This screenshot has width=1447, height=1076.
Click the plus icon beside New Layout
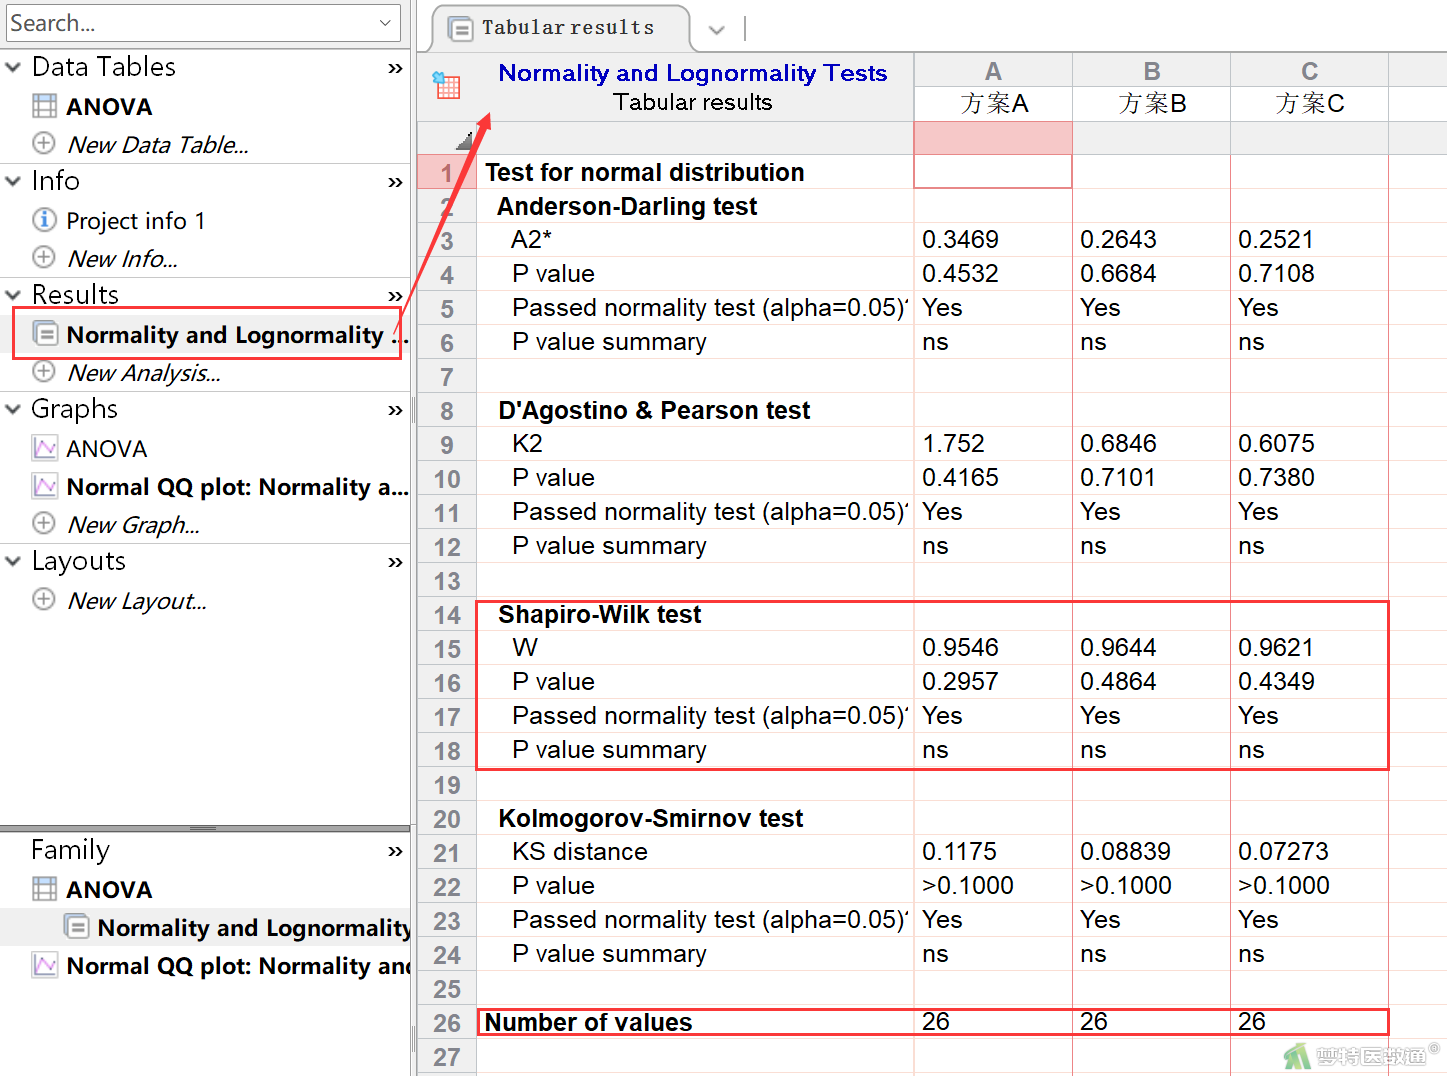click(44, 599)
